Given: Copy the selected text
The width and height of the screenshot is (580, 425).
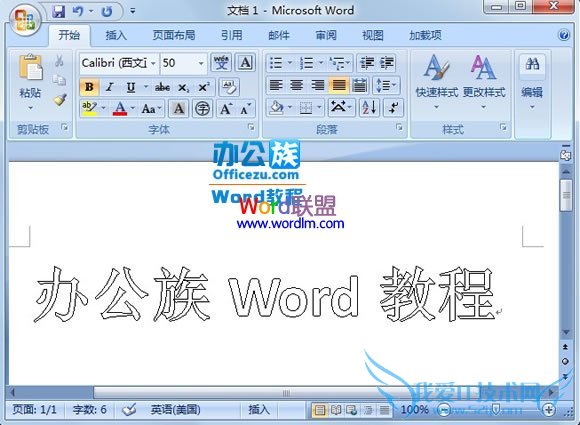Looking at the screenshot, I should (x=59, y=80).
